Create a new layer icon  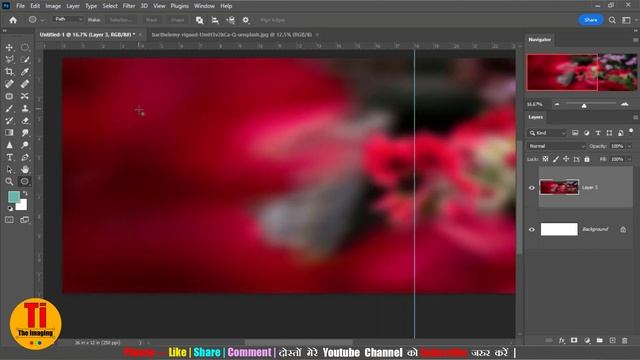(x=612, y=340)
